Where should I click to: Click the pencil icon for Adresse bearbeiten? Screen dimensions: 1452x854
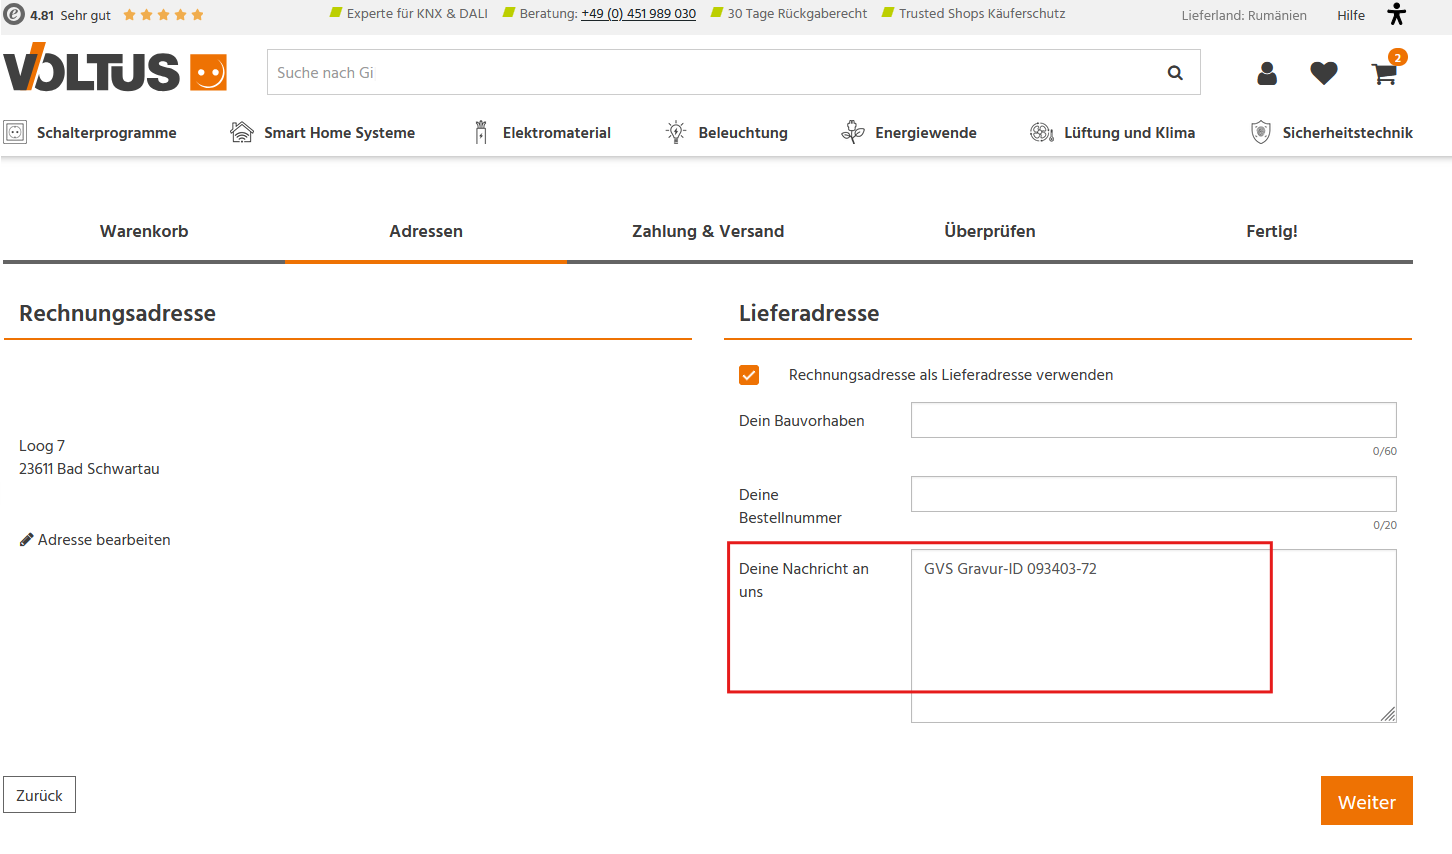[27, 540]
